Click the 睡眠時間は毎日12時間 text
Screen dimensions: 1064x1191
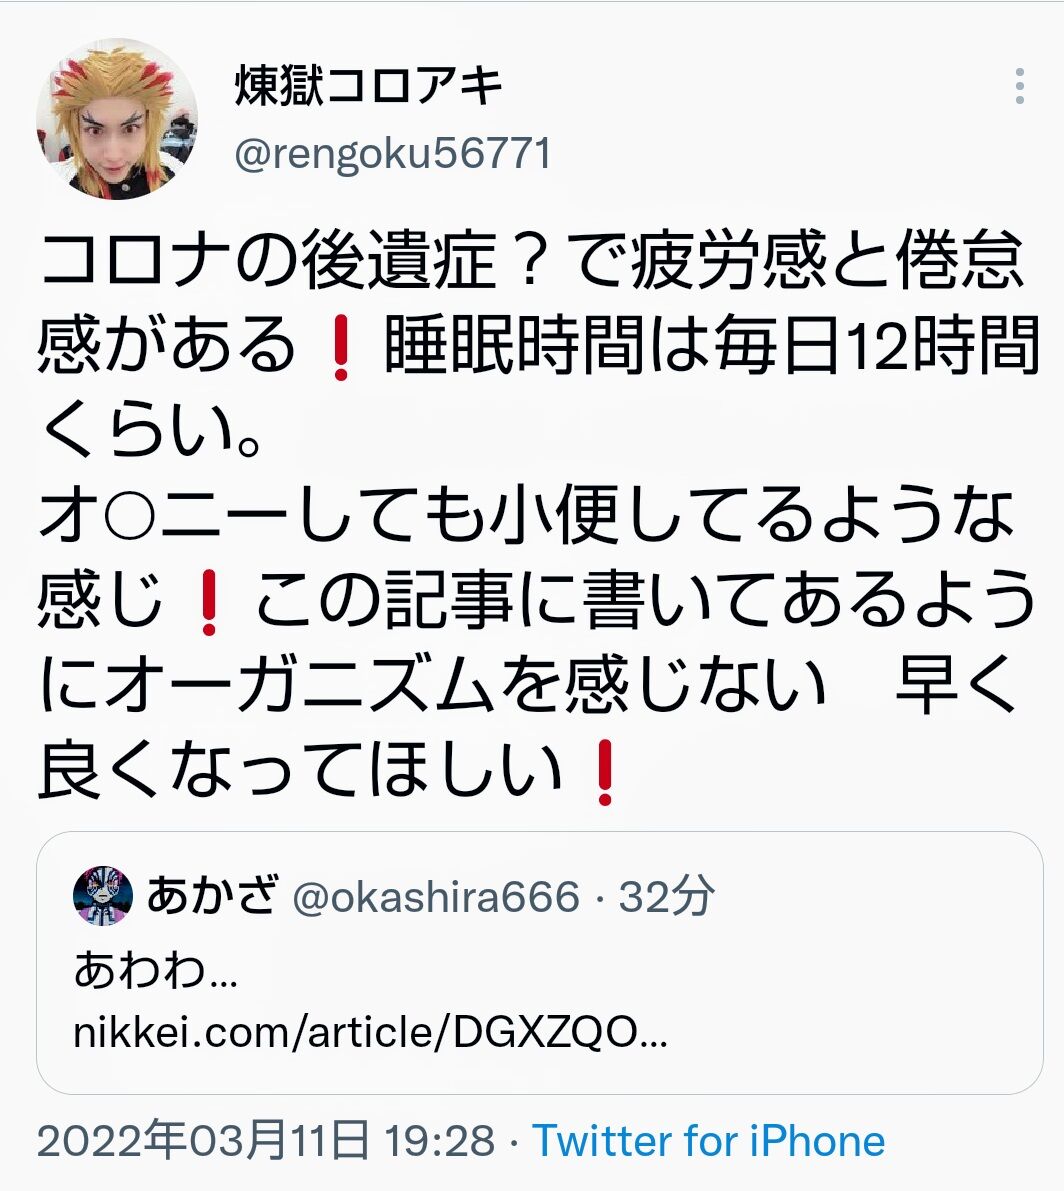point(711,347)
